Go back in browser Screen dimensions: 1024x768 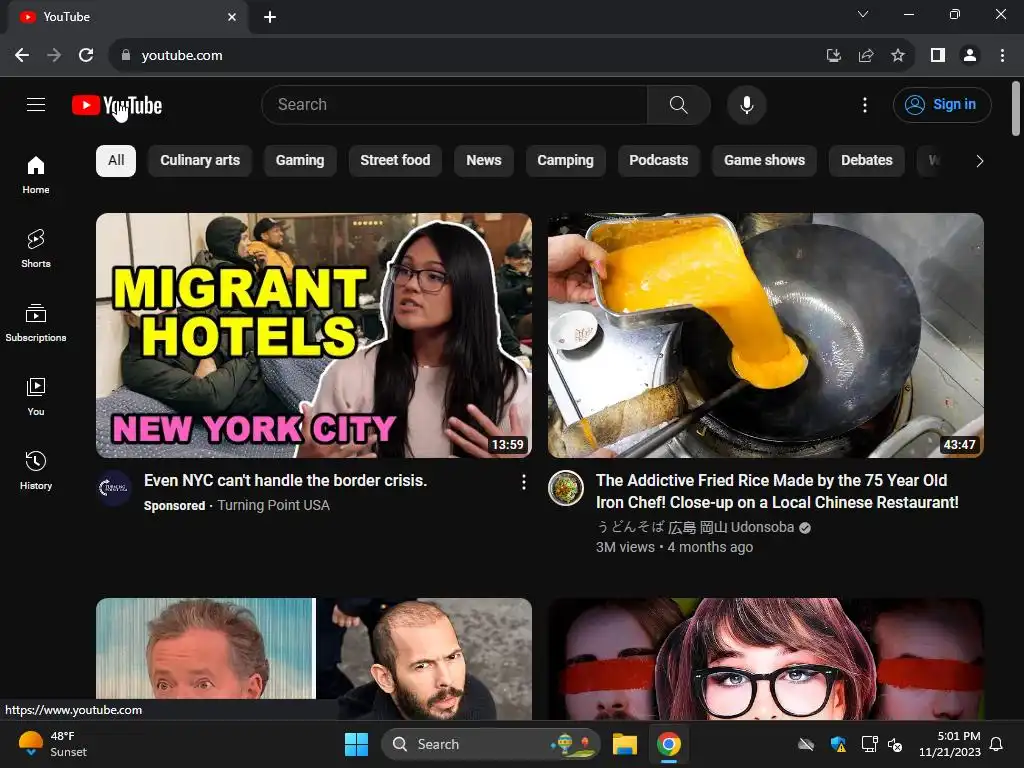(22, 56)
